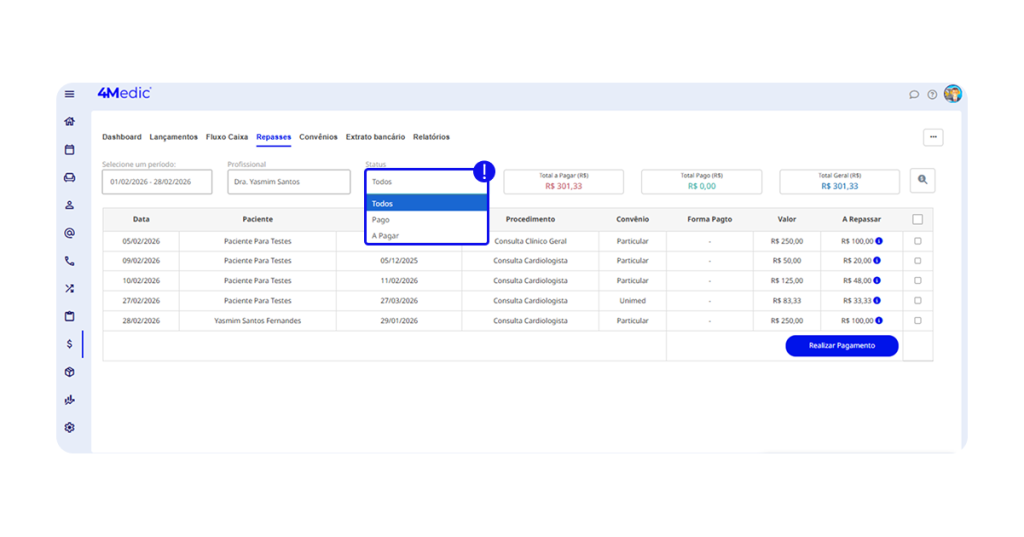Go to home via the house icon
Image resolution: width=1024 pixels, height=537 pixels.
[x=70, y=122]
